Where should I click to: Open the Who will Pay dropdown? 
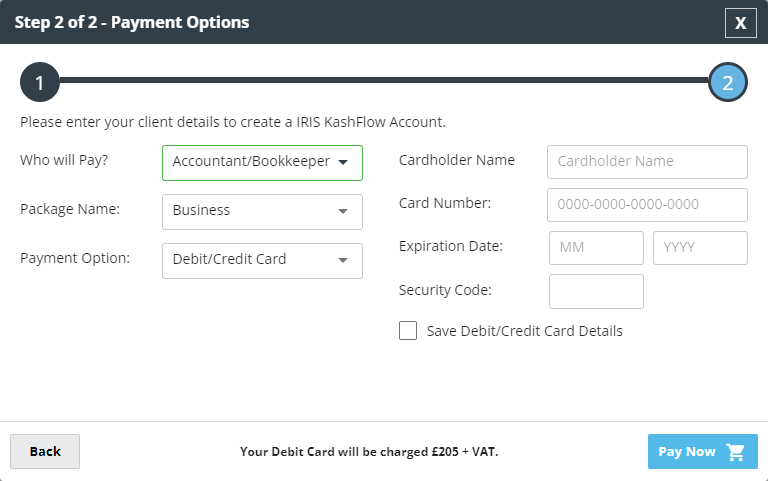point(263,163)
